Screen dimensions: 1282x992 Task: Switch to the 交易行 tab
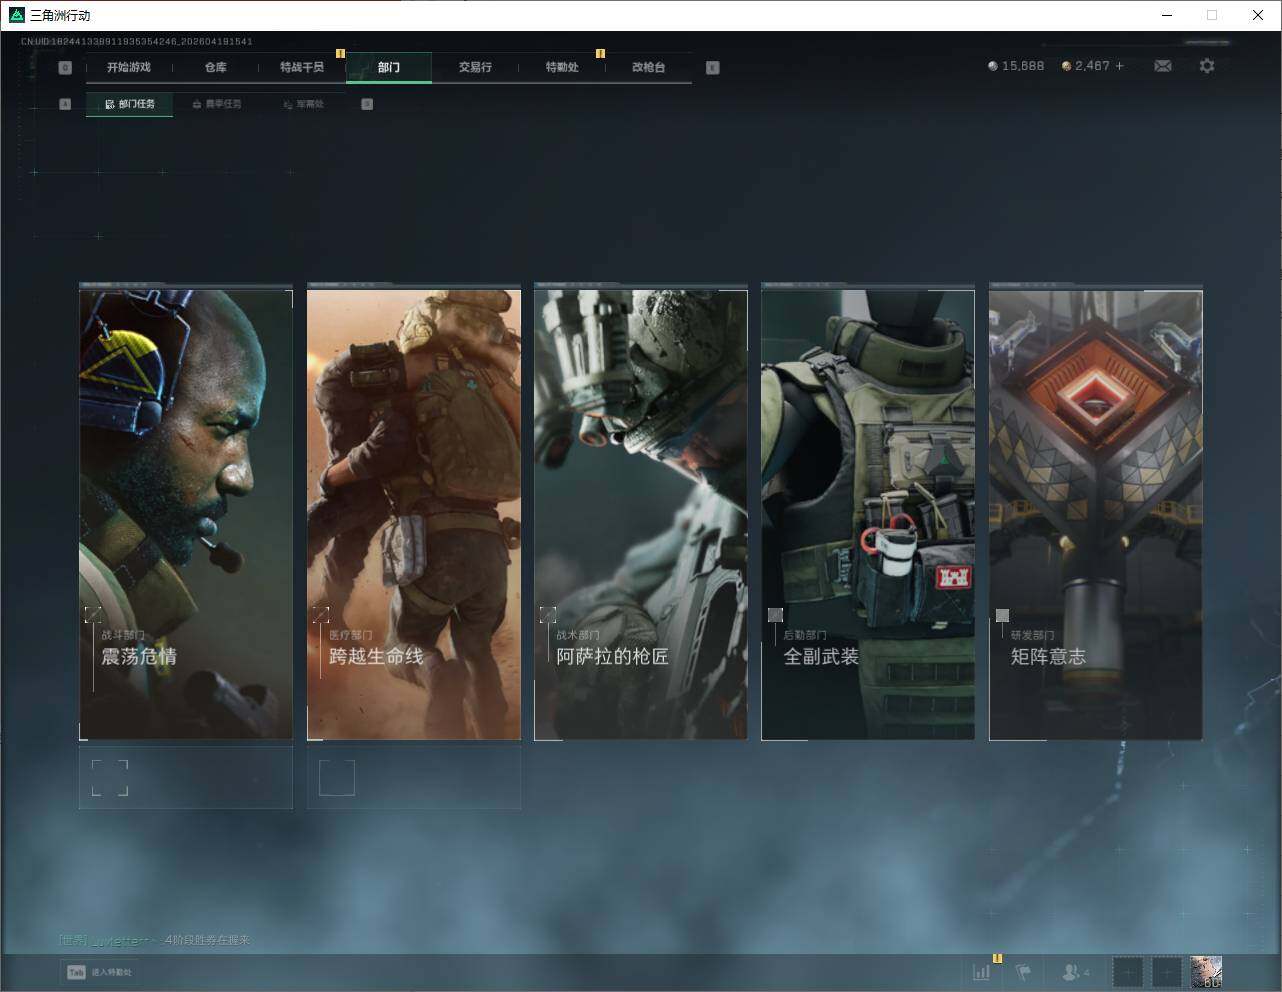[475, 67]
